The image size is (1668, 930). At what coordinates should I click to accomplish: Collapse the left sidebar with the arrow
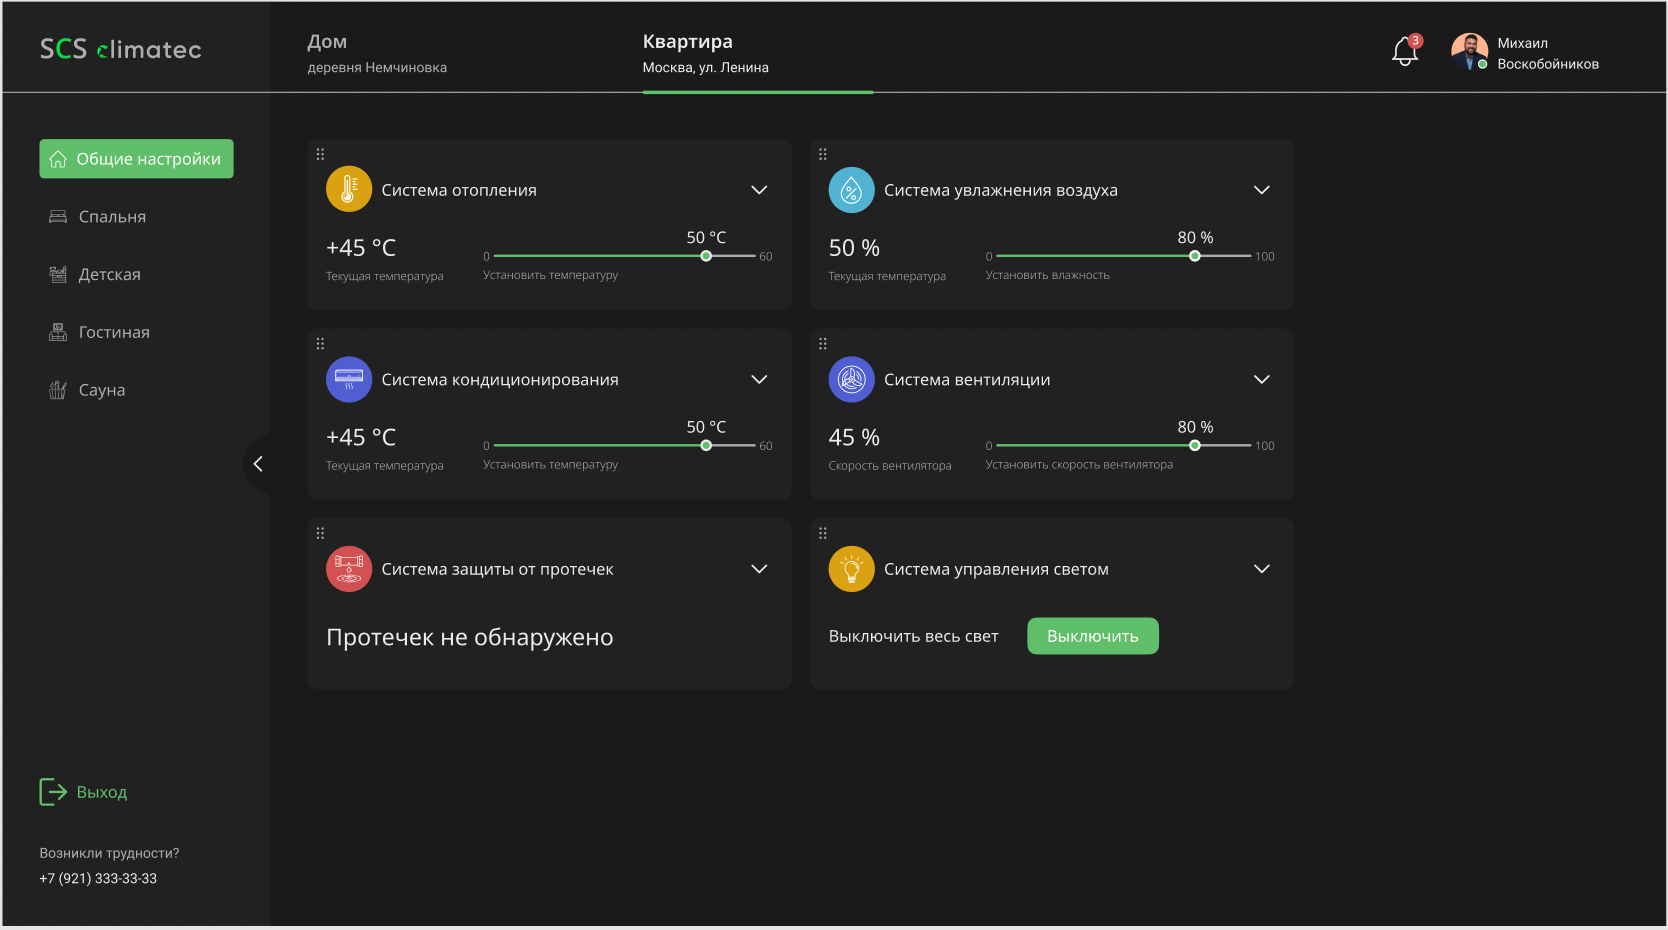click(258, 464)
